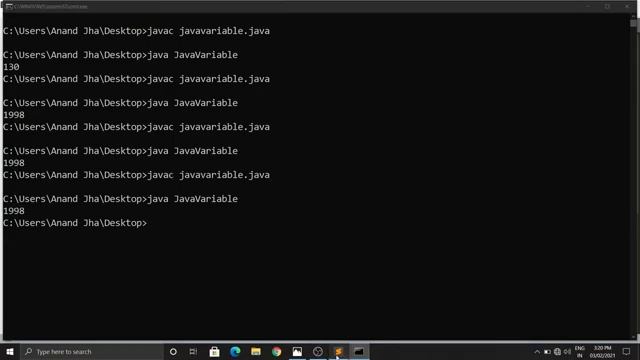
Task: Open Task View on the taskbar
Action: point(193,351)
